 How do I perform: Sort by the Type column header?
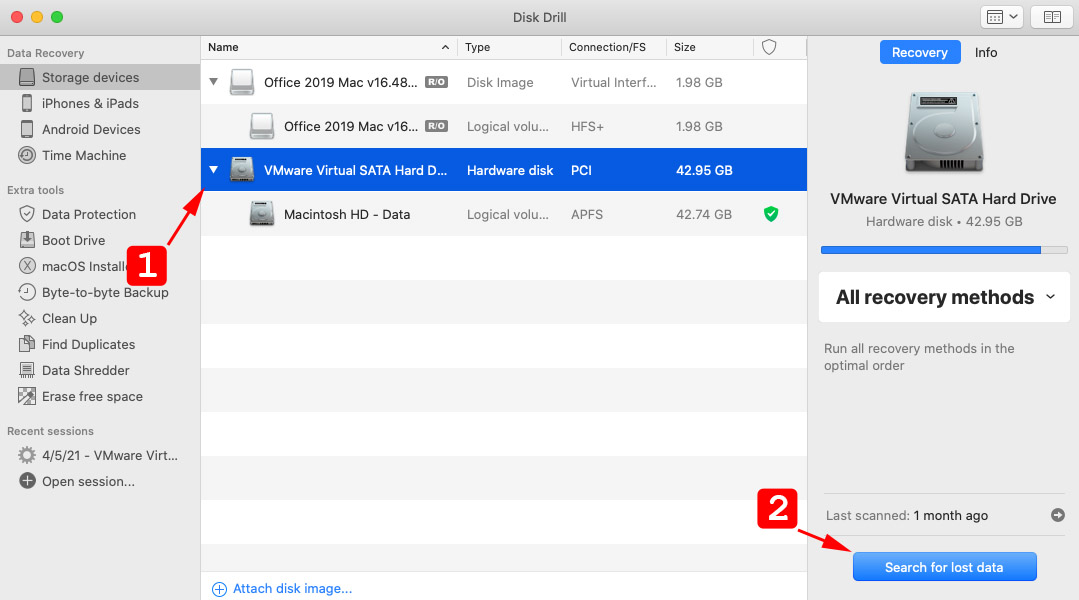[509, 47]
